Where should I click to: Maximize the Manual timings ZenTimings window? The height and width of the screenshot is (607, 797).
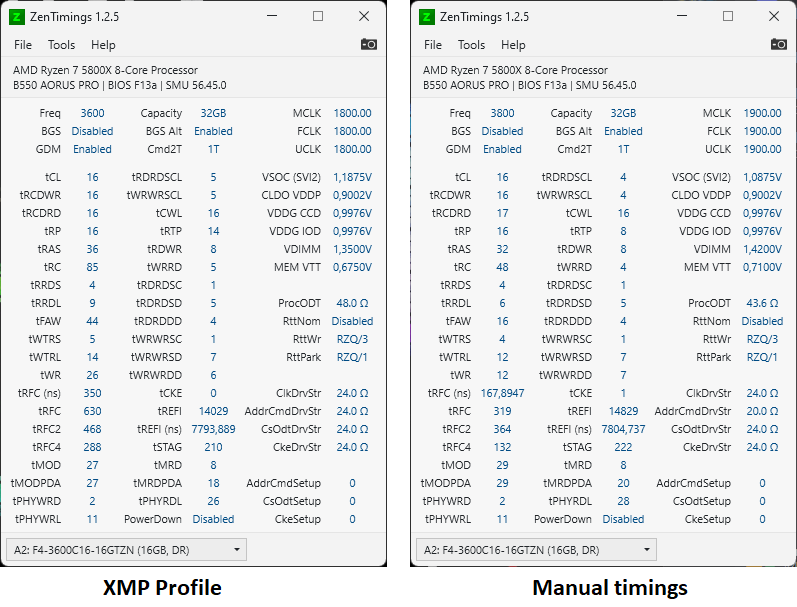[728, 16]
